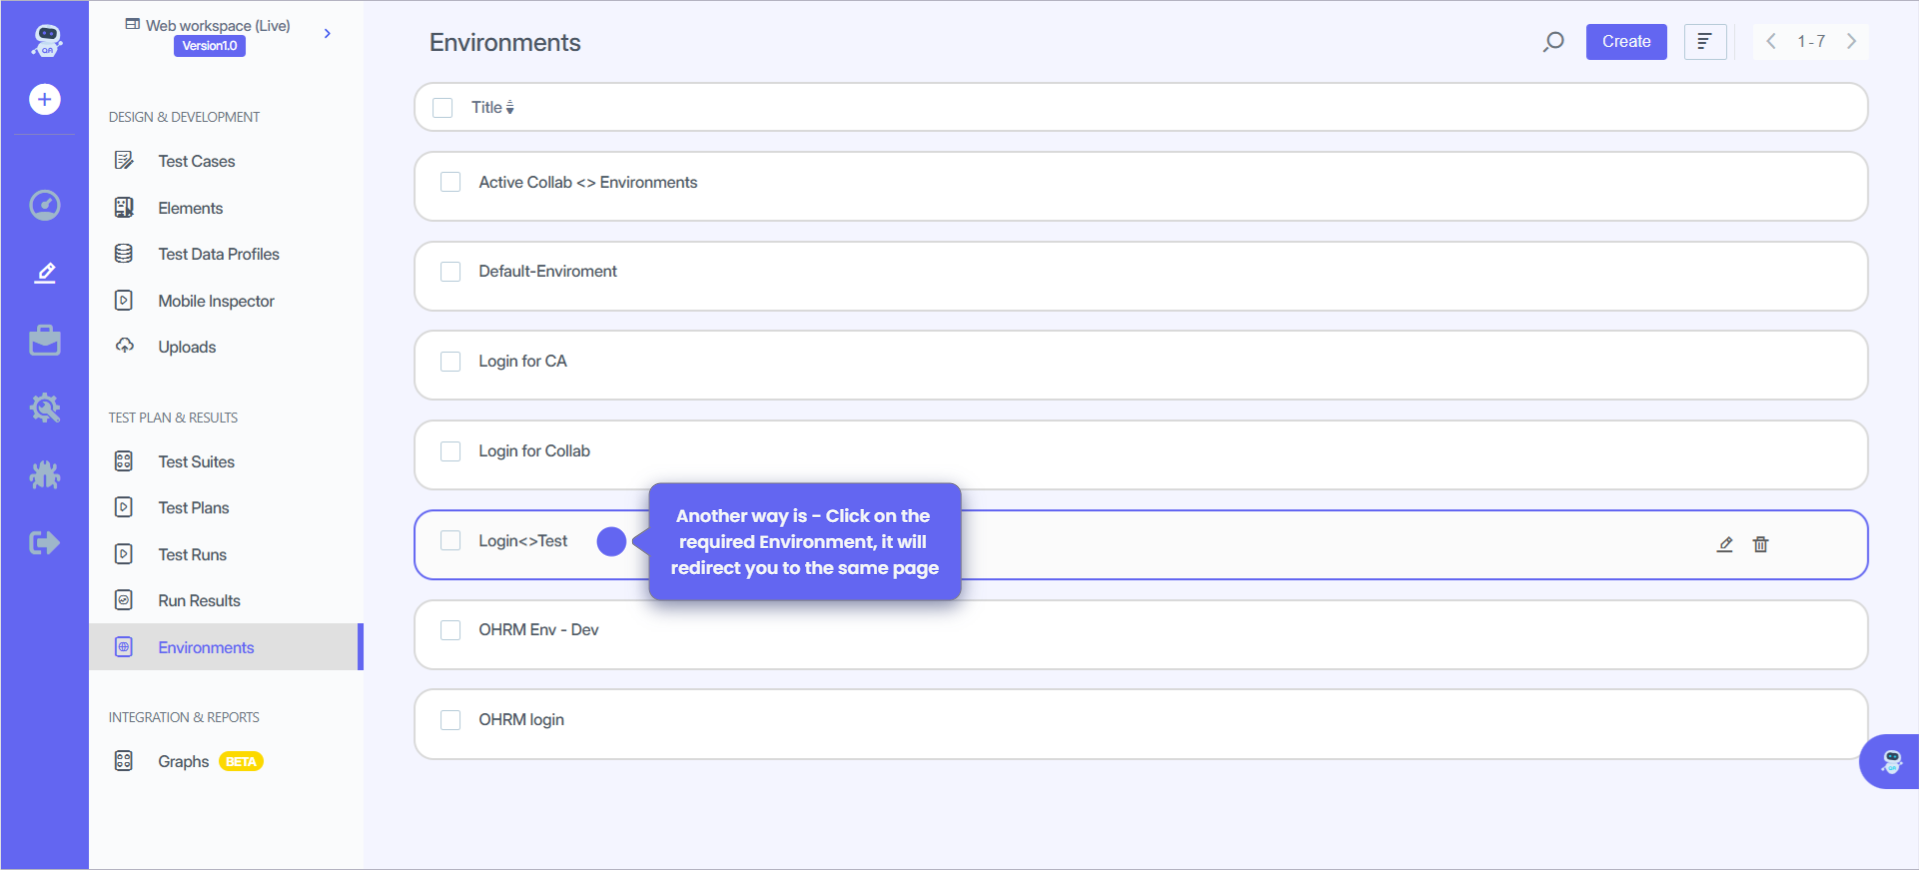The width and height of the screenshot is (1919, 870).
Task: Open the dashboard gauge icon in left rail
Action: tap(45, 205)
